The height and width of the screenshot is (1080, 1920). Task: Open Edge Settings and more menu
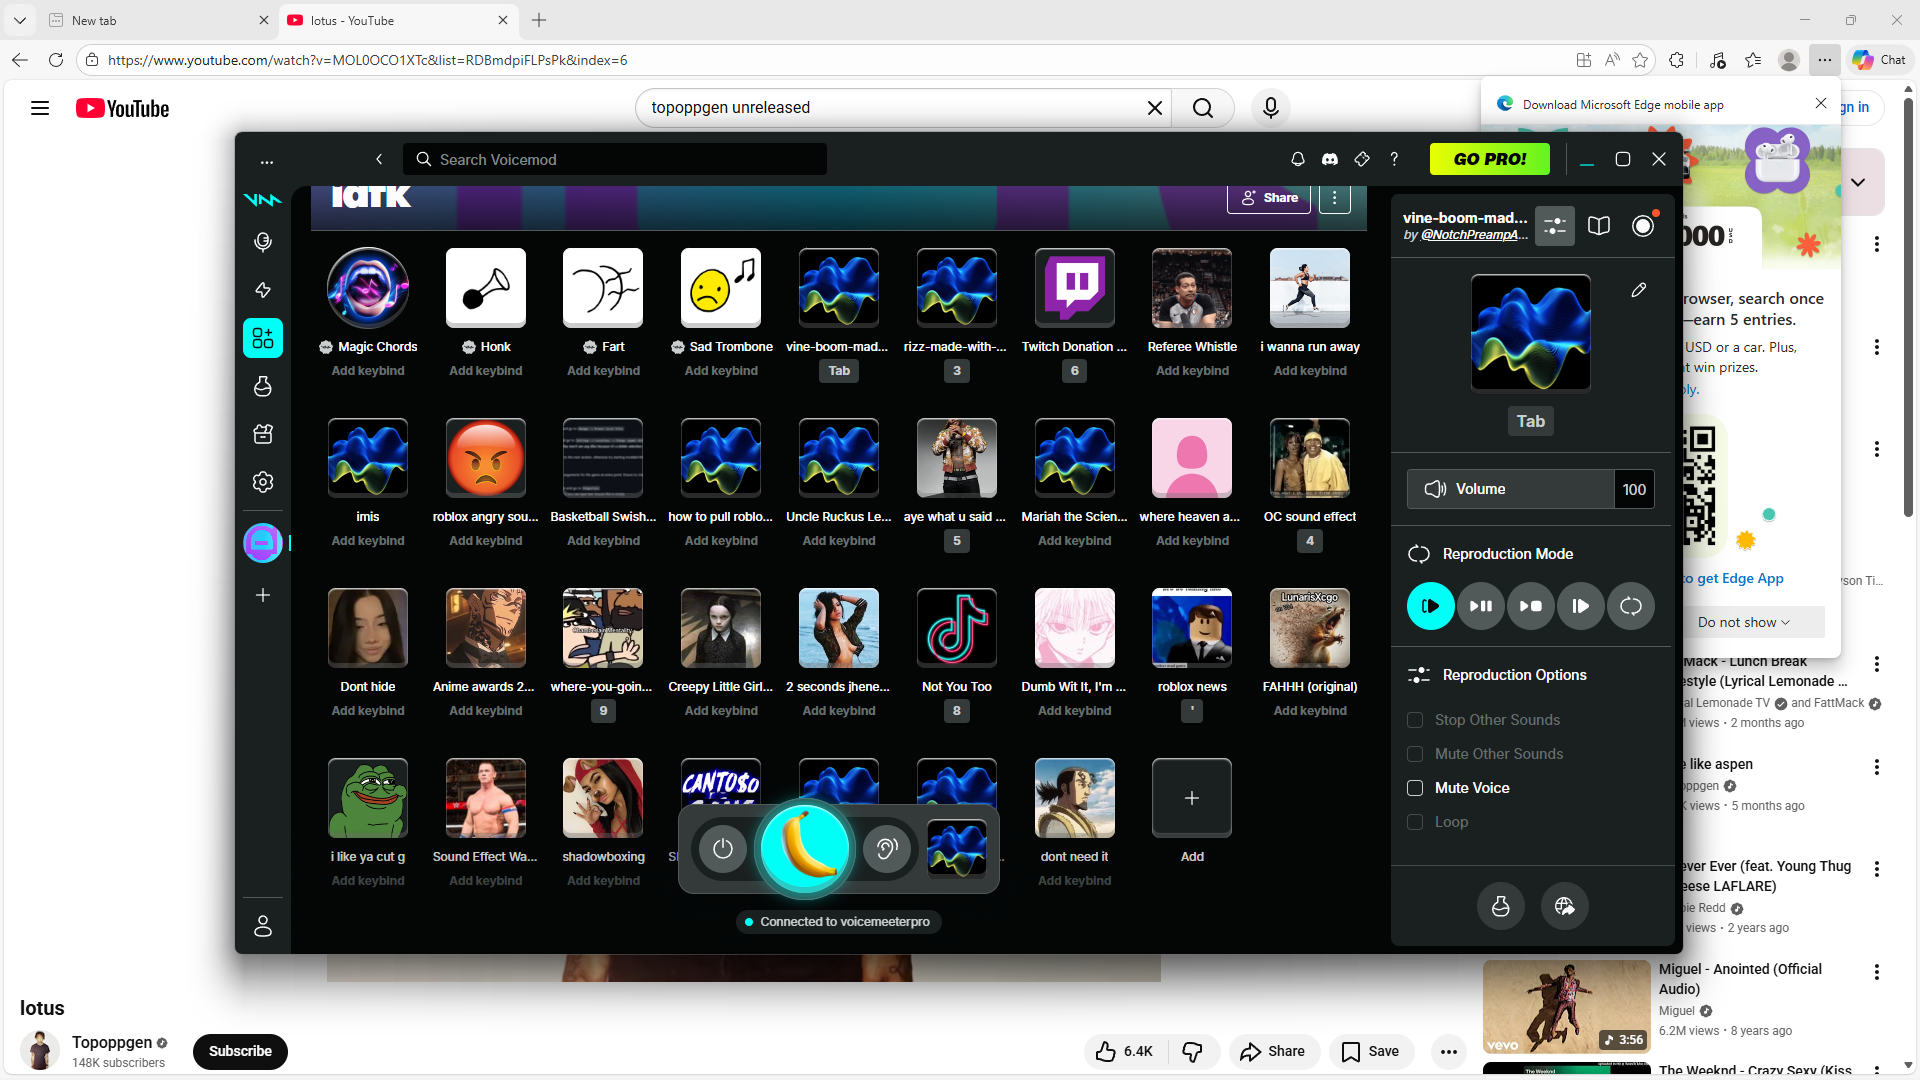(1825, 60)
